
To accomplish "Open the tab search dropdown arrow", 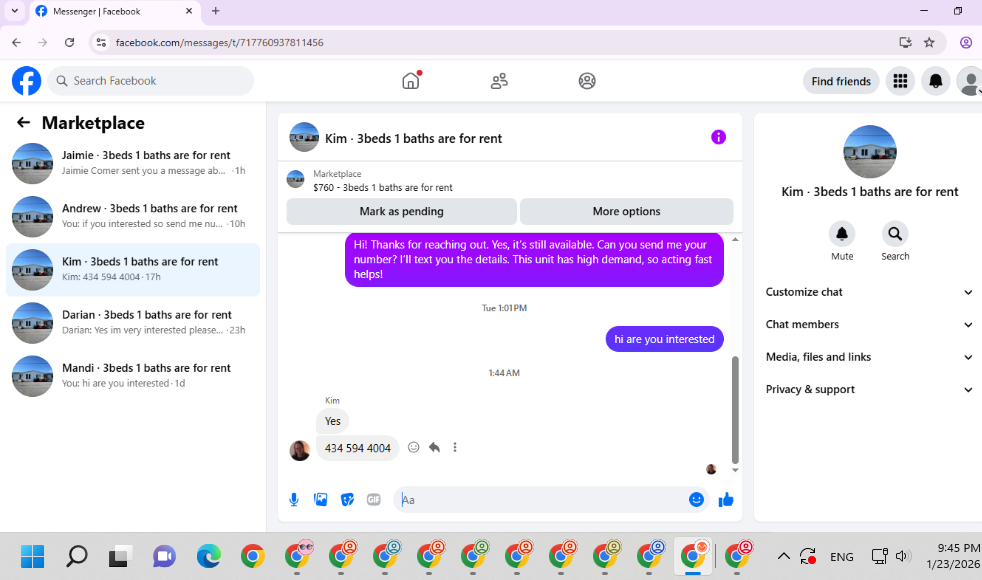I will 14,11.
